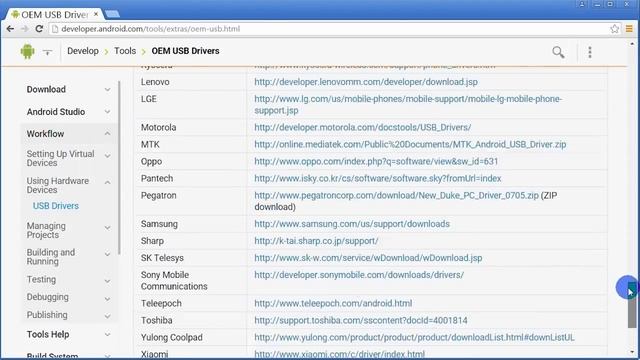This screenshot has height=360, width=640.
Task: Open the dropdown beside the Android logo
Action: click(47, 52)
